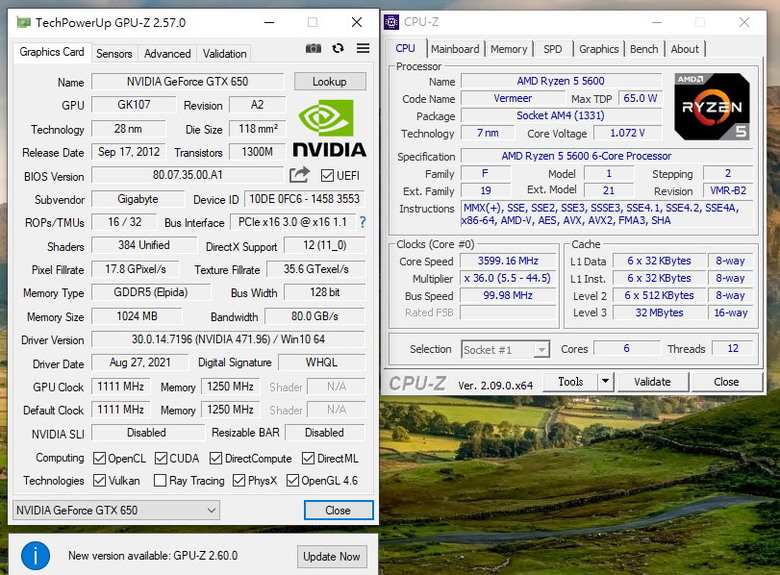
Task: Expand the CPU-Z Tools dropdown arrow
Action: click(x=605, y=382)
